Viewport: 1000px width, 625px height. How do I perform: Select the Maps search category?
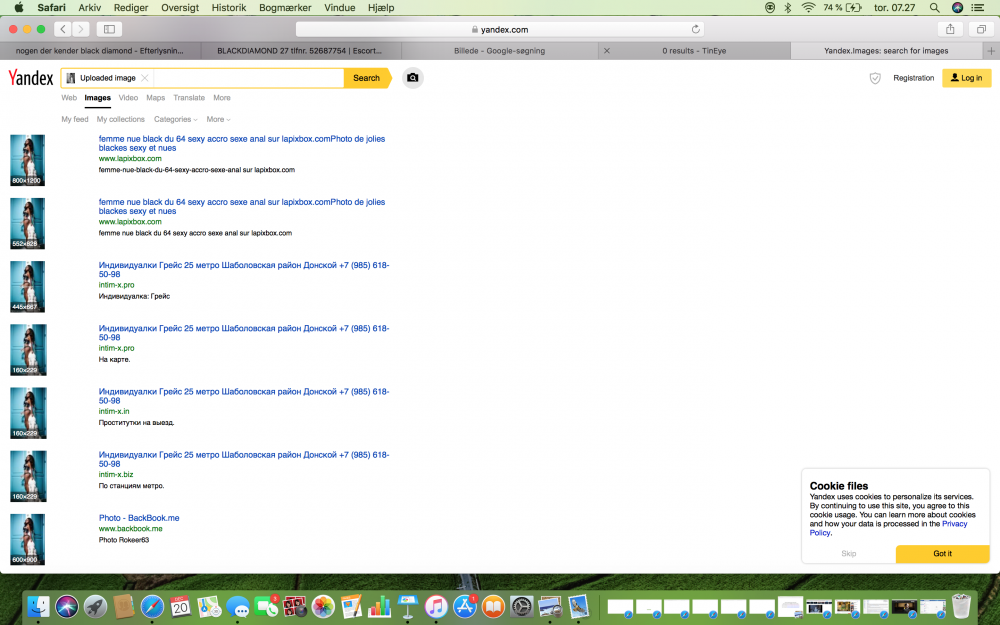click(156, 98)
